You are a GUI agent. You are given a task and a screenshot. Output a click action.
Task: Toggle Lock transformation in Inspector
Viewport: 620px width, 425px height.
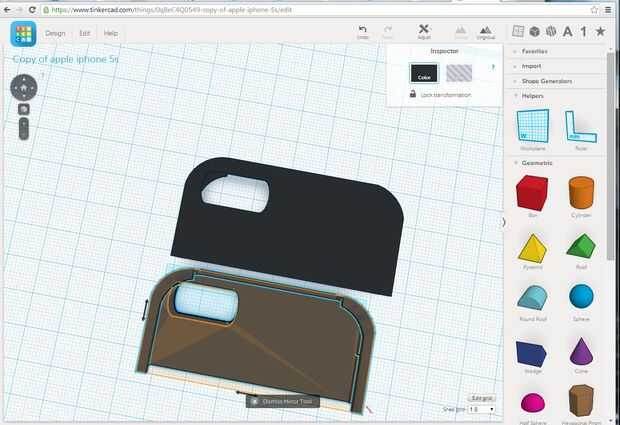pos(440,94)
